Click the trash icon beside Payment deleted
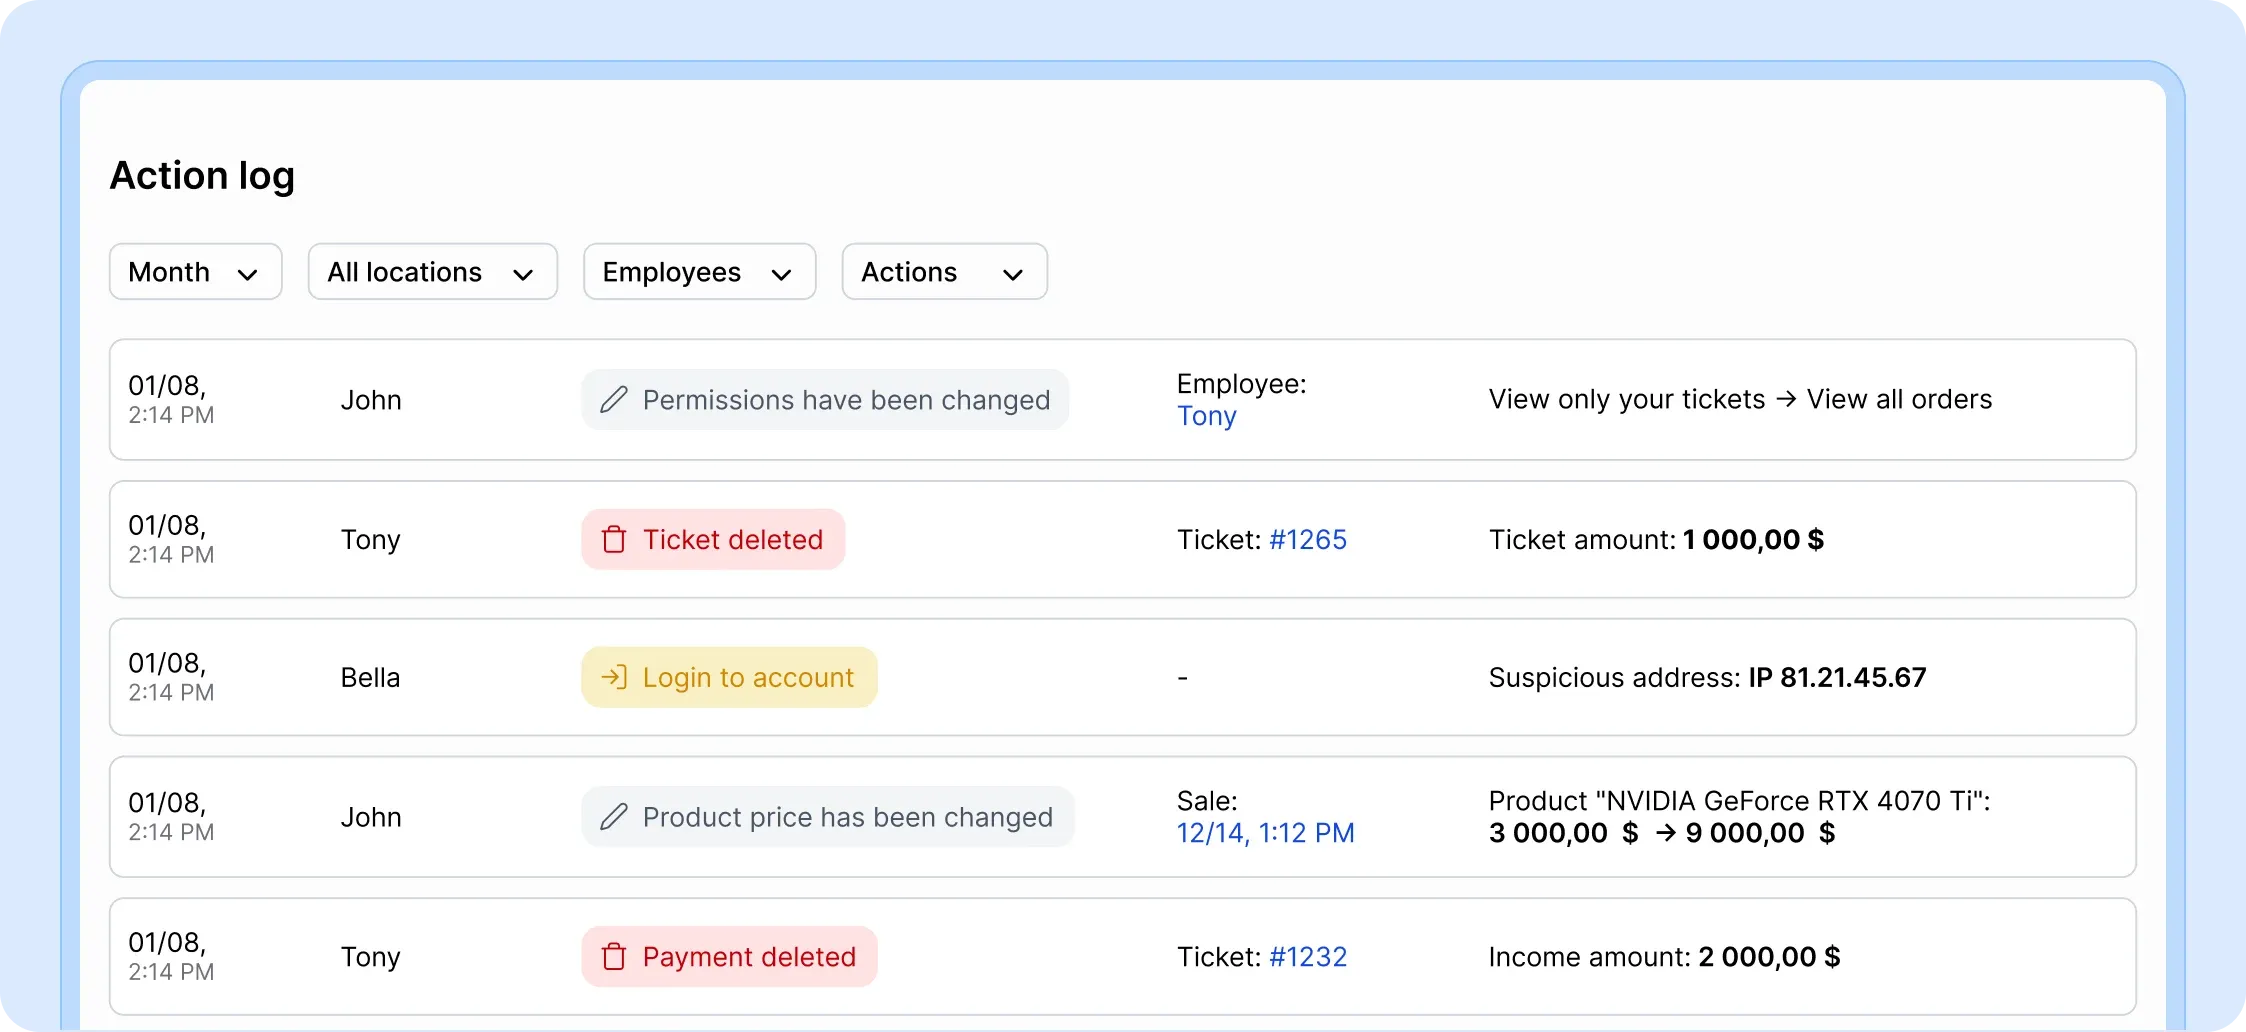The image size is (2246, 1032). click(x=614, y=956)
